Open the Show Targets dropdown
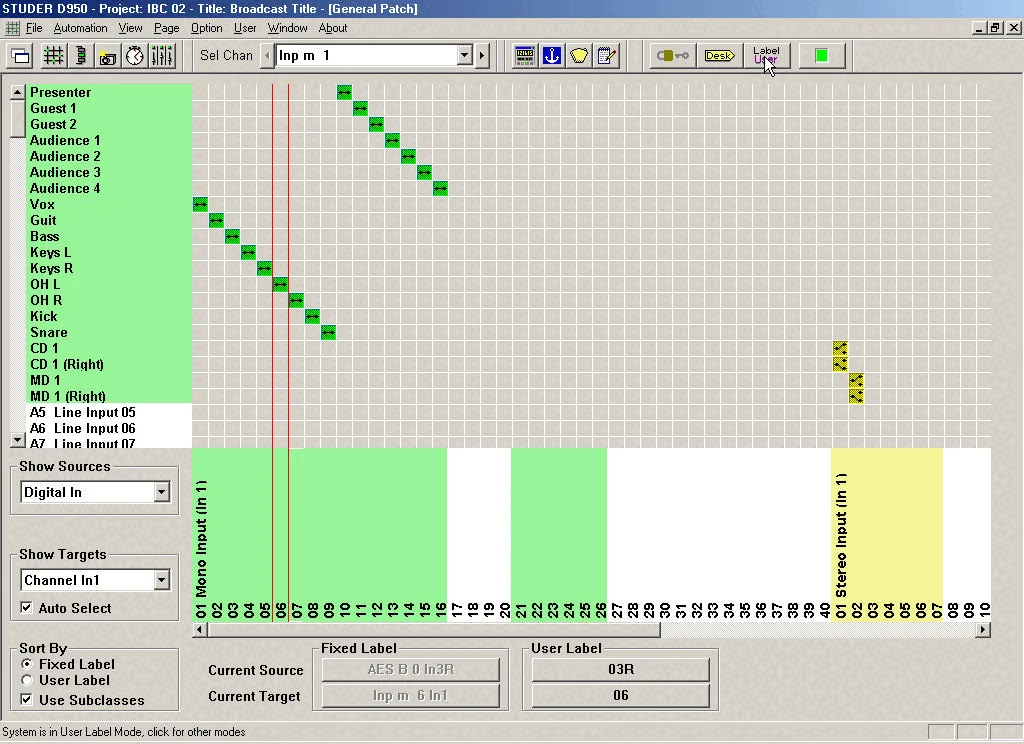The width and height of the screenshot is (1024, 744). click(x=161, y=579)
